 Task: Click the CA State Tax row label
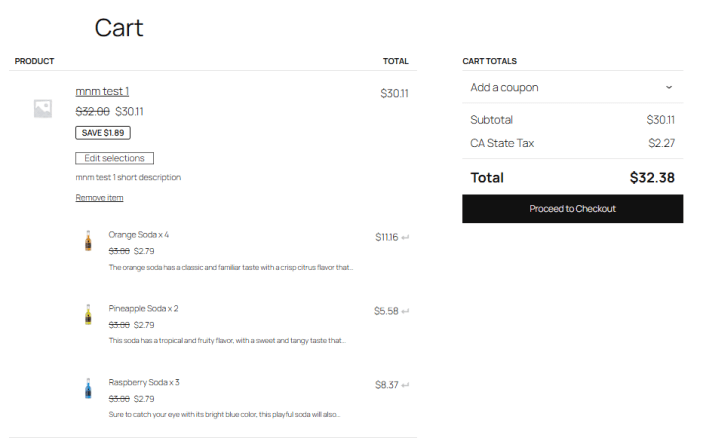coord(502,143)
